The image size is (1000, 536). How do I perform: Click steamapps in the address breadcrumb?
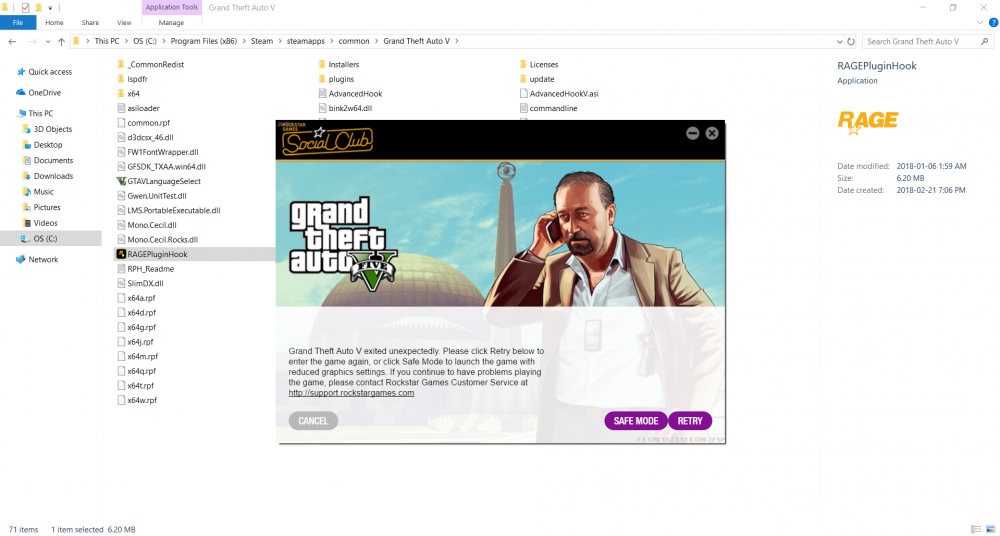[x=305, y=41]
